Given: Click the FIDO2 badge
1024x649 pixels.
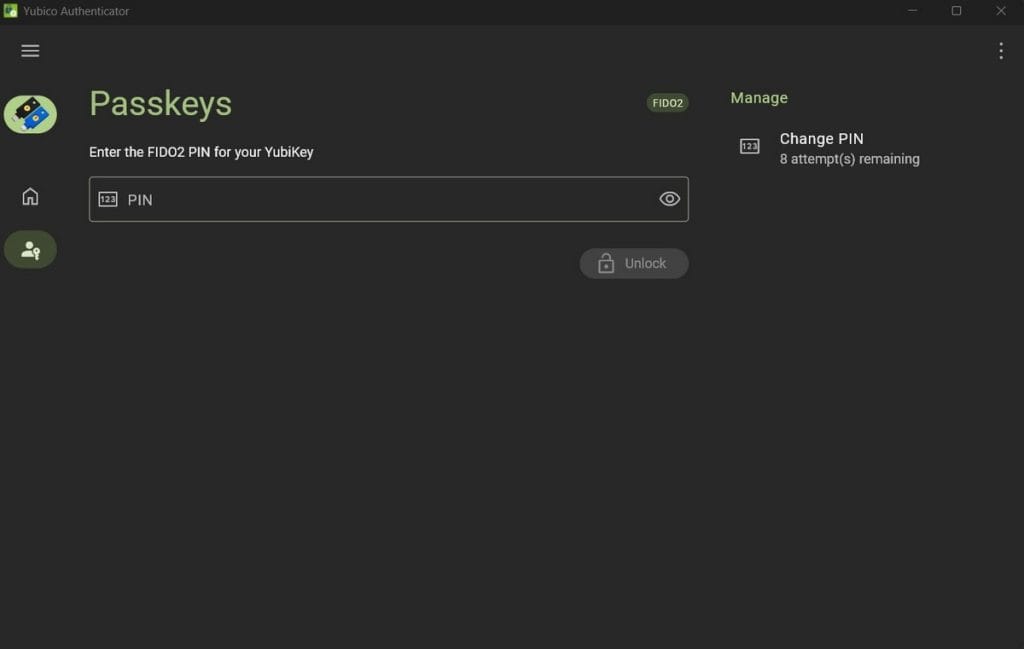Looking at the screenshot, I should [667, 103].
